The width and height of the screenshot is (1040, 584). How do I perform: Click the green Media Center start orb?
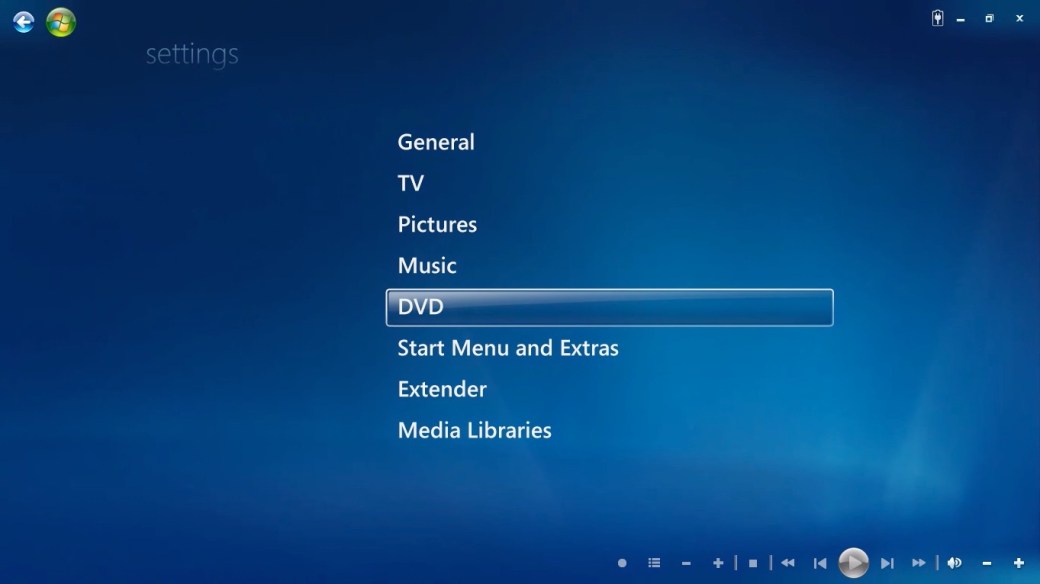coord(60,22)
